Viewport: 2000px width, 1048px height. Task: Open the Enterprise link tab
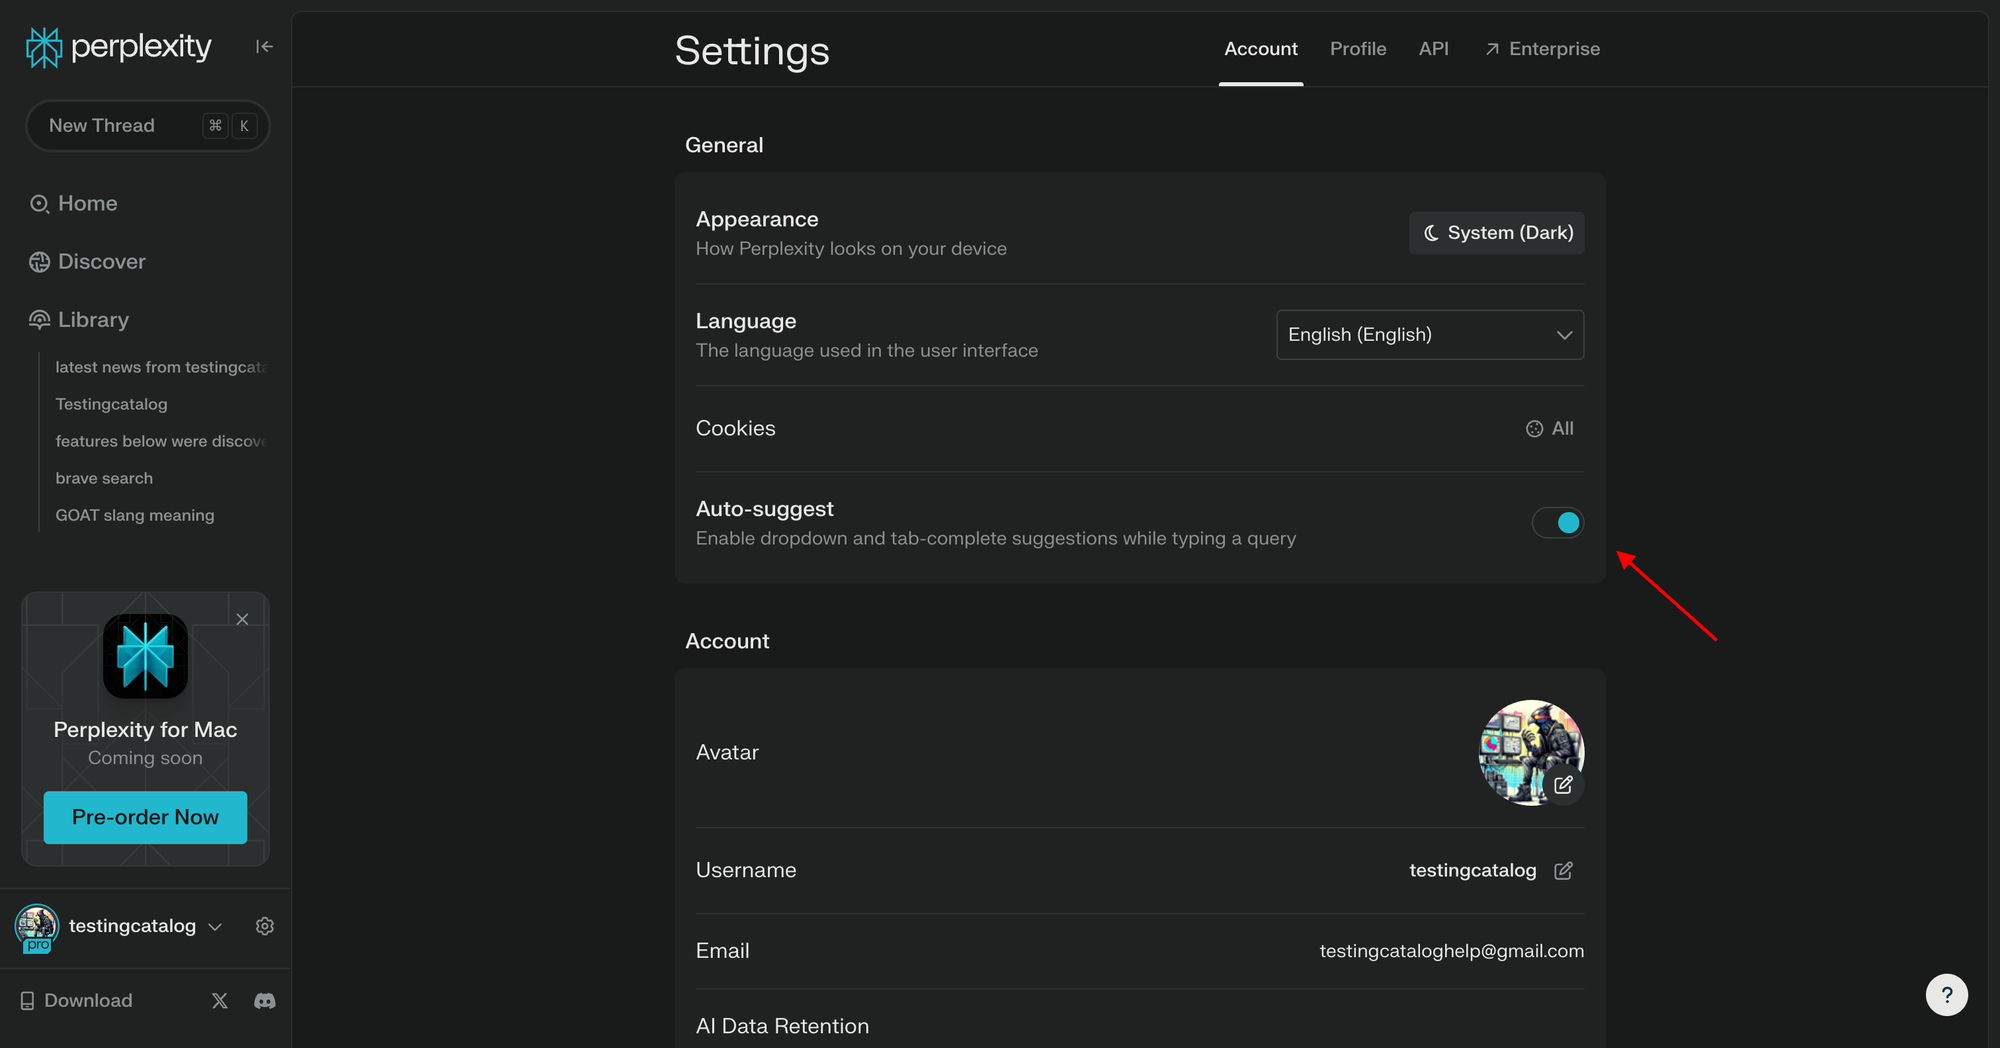[x=1543, y=49]
